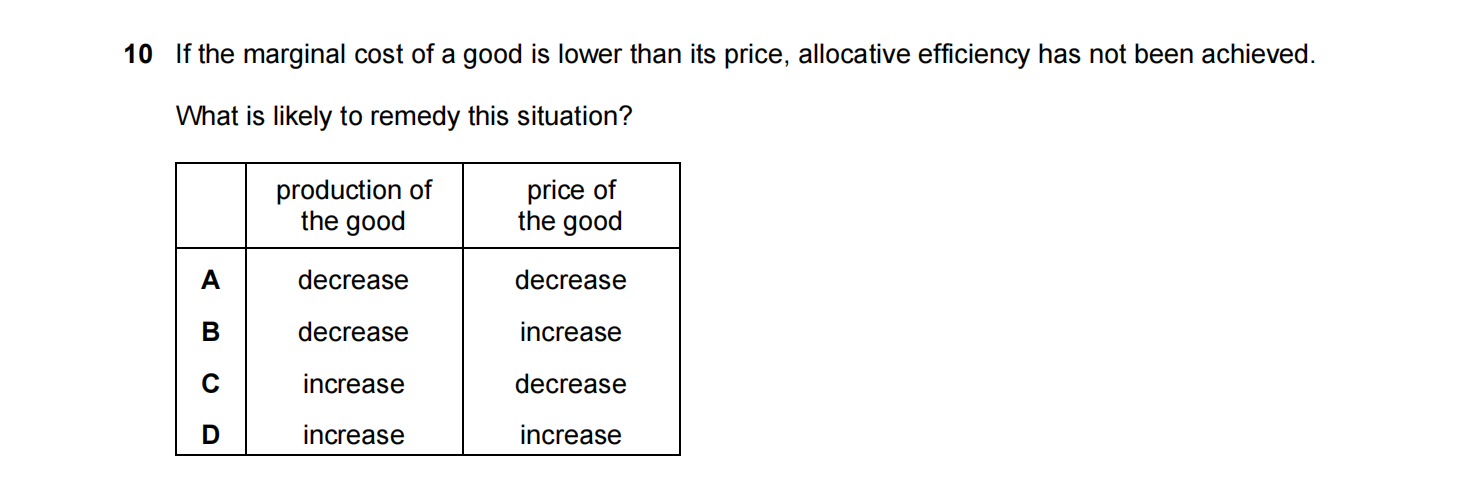1464x502 pixels.
Task: Click row D's production cell 'increase'
Action: pyautogui.click(x=353, y=435)
